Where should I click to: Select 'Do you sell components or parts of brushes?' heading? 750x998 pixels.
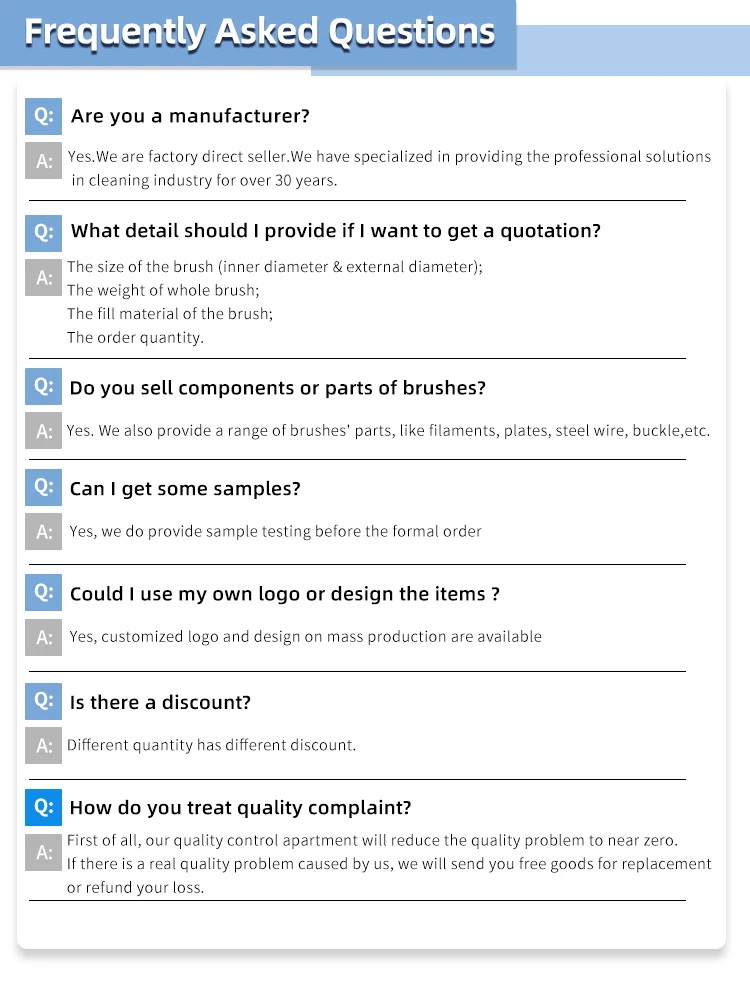(277, 388)
